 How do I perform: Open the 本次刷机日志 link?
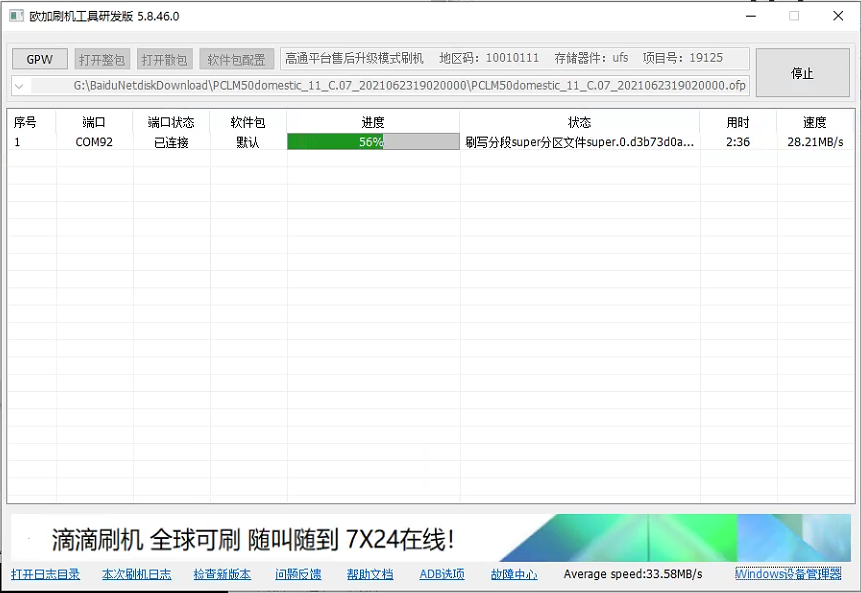click(x=136, y=574)
